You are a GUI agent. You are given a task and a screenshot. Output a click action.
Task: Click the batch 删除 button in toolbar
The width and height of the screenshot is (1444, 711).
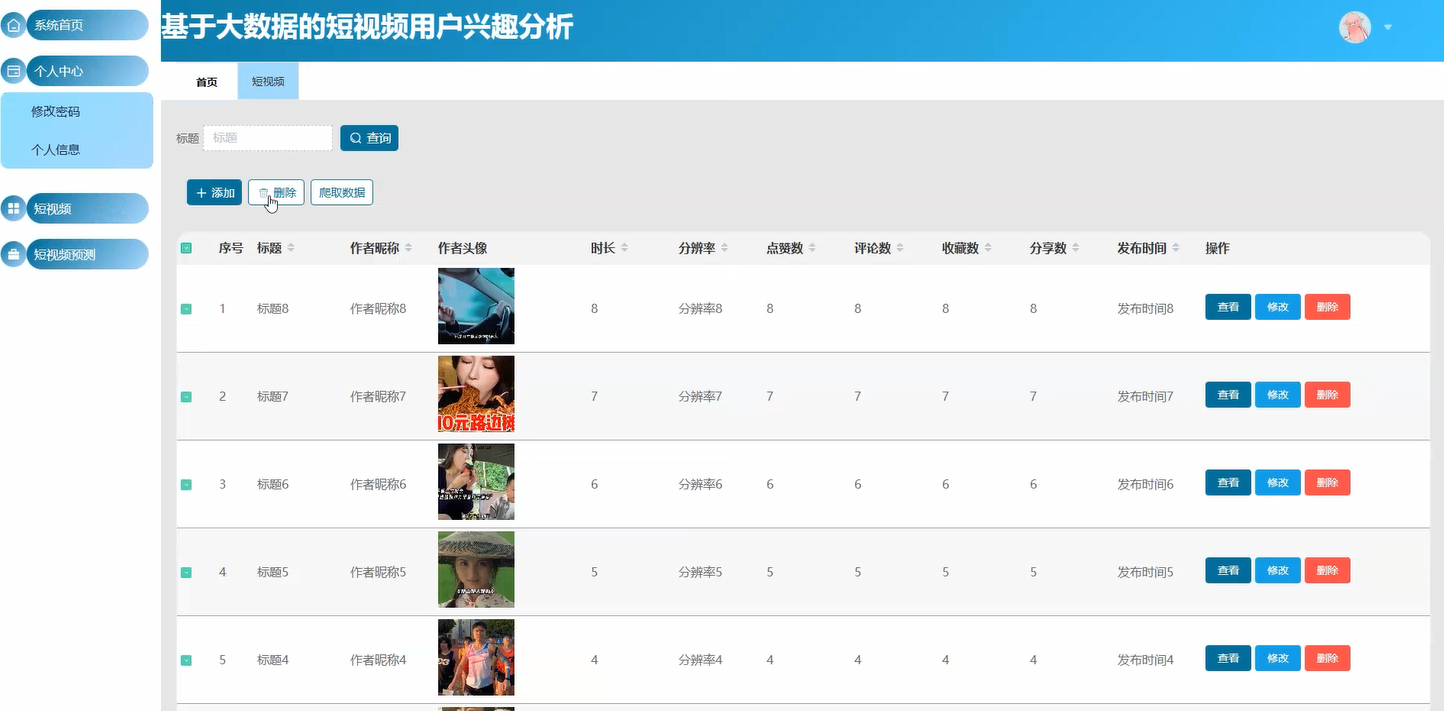pyautogui.click(x=276, y=193)
